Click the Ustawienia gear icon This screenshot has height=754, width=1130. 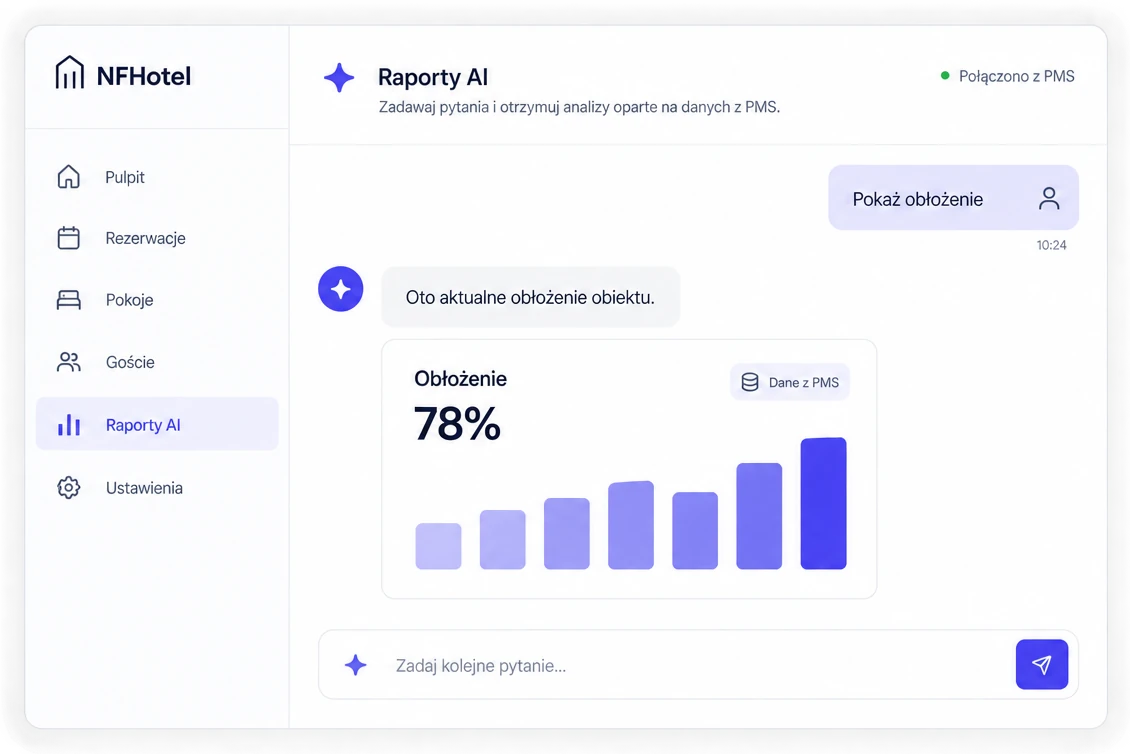pos(68,487)
